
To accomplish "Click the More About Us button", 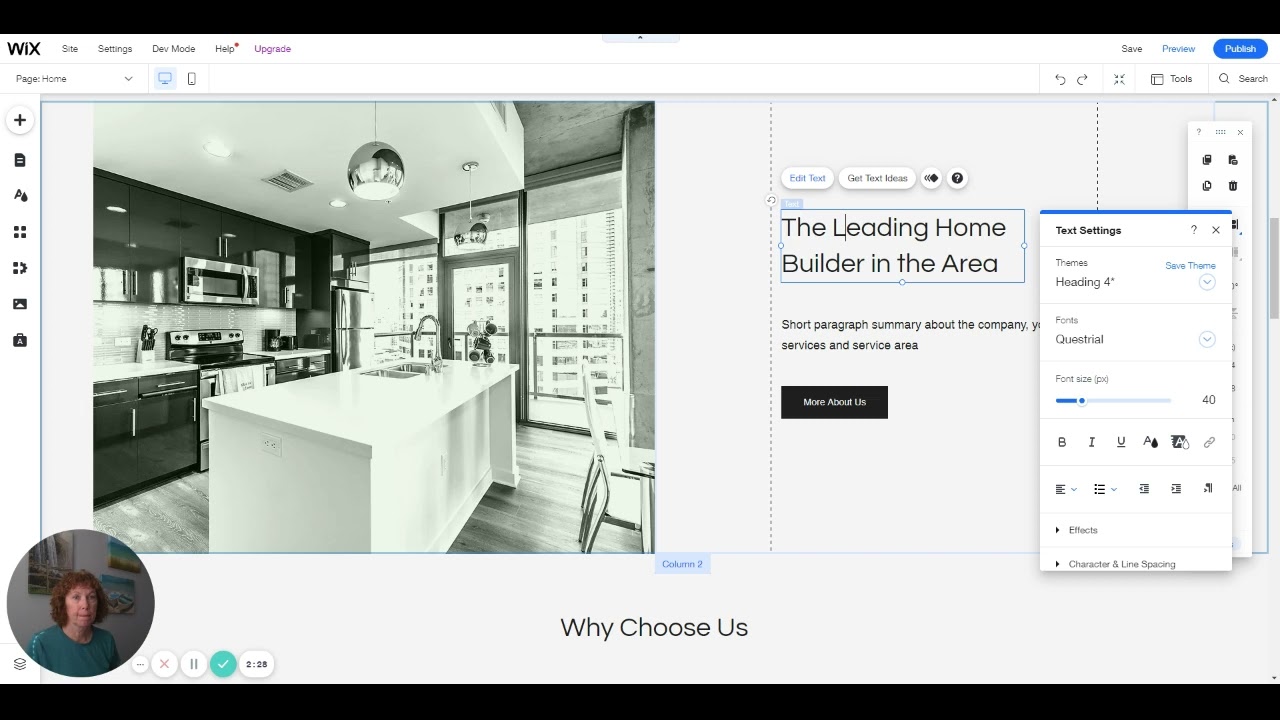I will pos(834,402).
